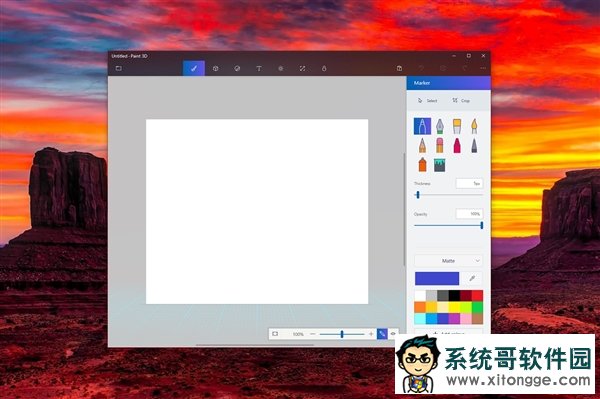
Task: Pick the dark red color swatch
Action: (466, 296)
